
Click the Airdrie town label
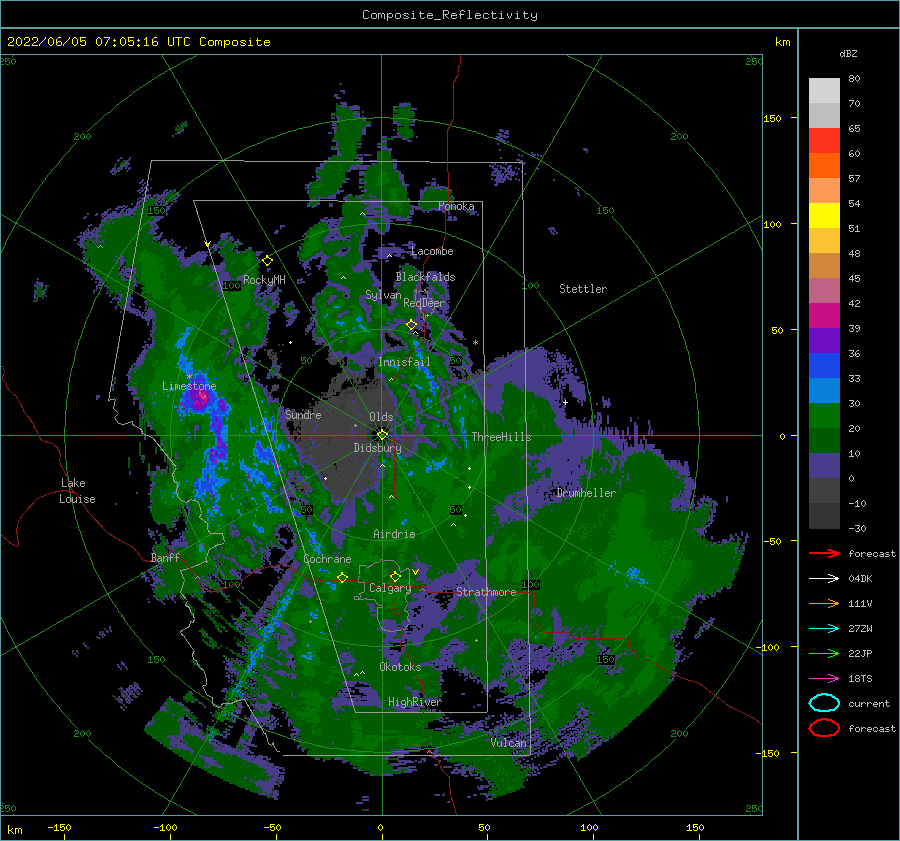(394, 534)
